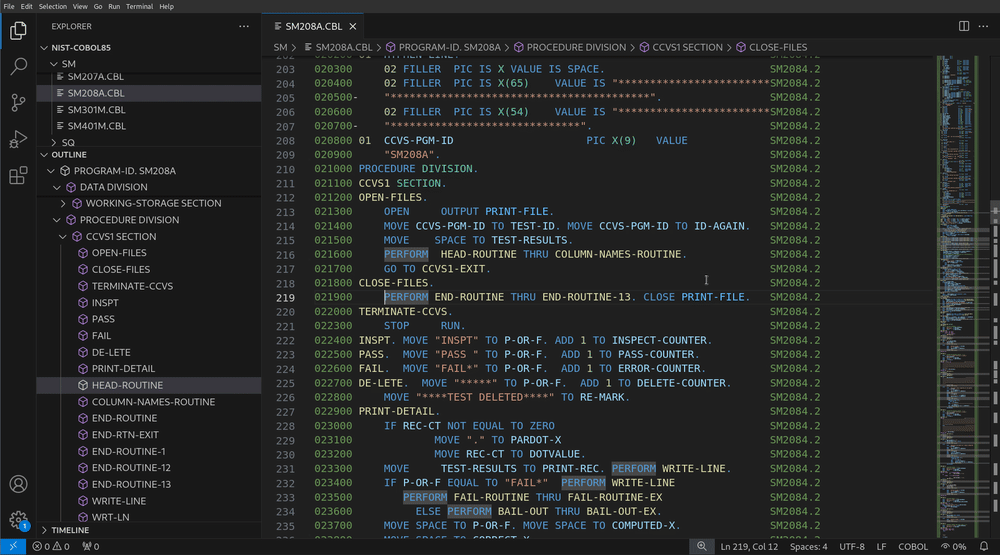The height and width of the screenshot is (555, 1000).
Task: Open Explorer views and more actions menu
Action: click(x=244, y=26)
